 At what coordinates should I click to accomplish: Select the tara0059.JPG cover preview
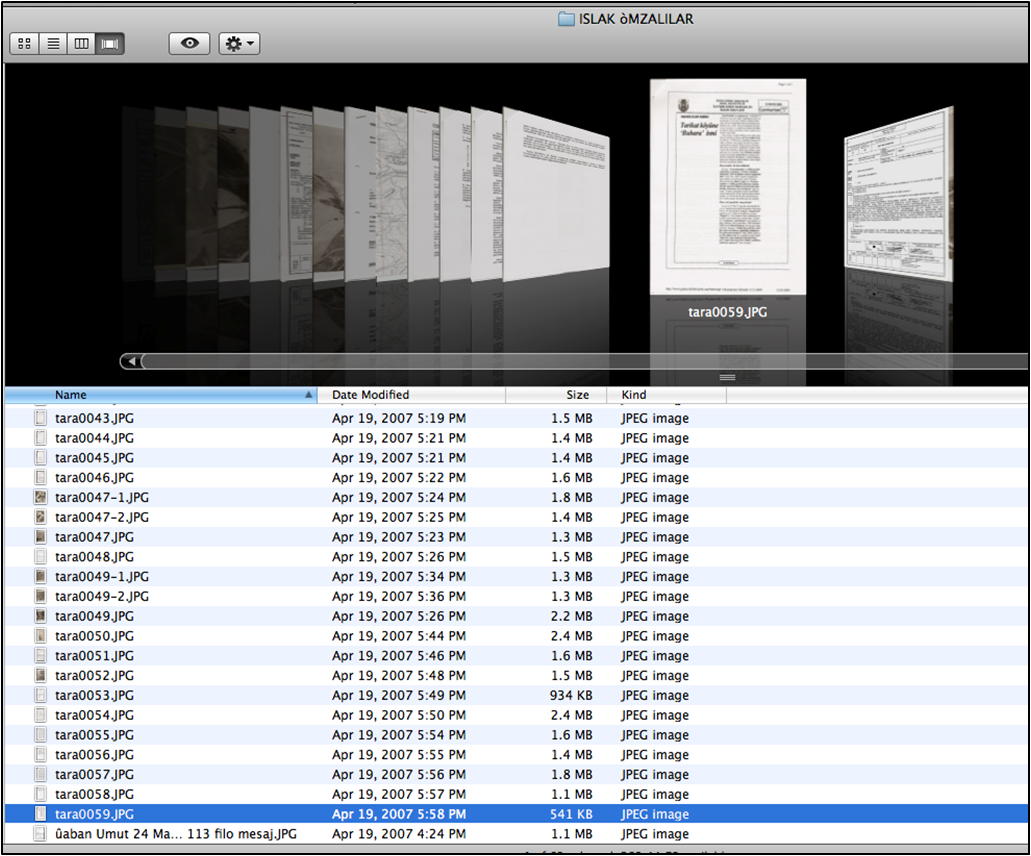click(727, 186)
